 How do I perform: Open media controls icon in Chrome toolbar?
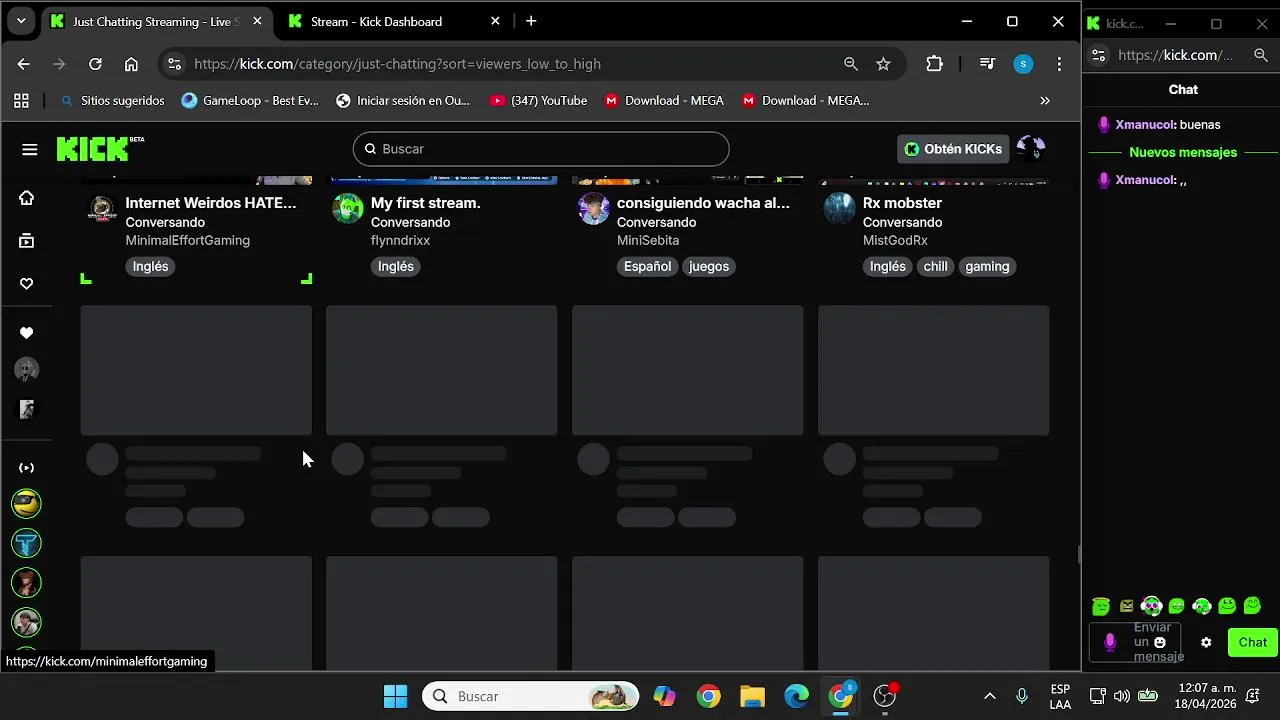pyautogui.click(x=987, y=64)
